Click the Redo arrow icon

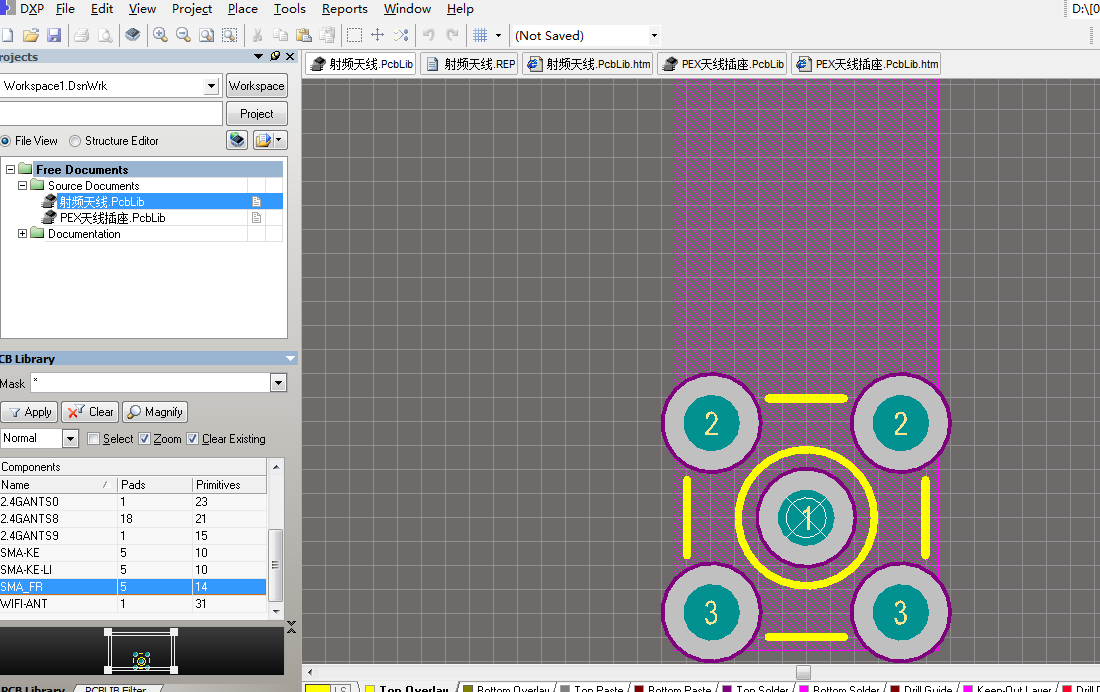[x=452, y=35]
